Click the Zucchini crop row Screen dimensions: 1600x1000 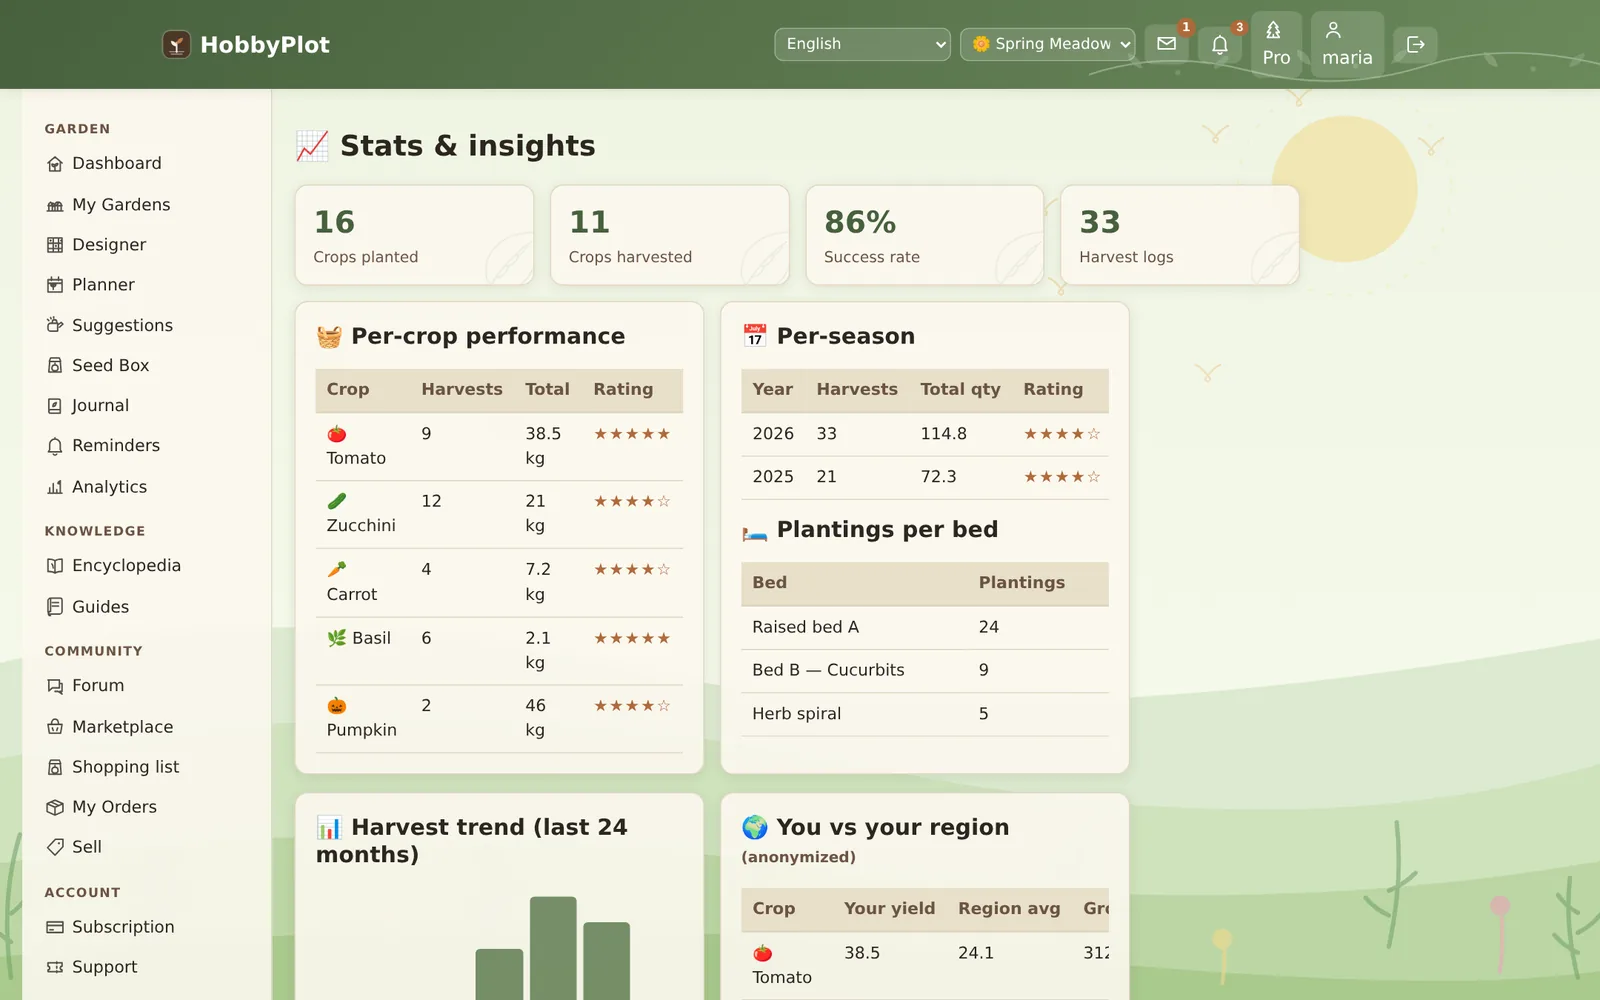point(499,514)
